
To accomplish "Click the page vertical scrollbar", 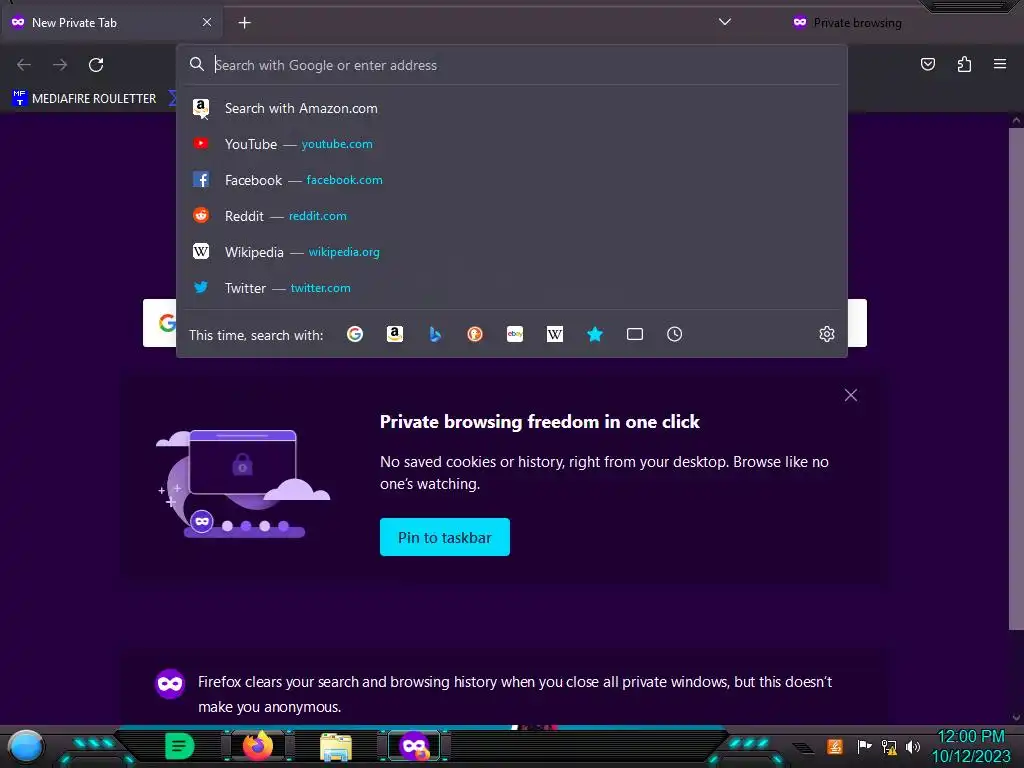I will click(x=1016, y=379).
